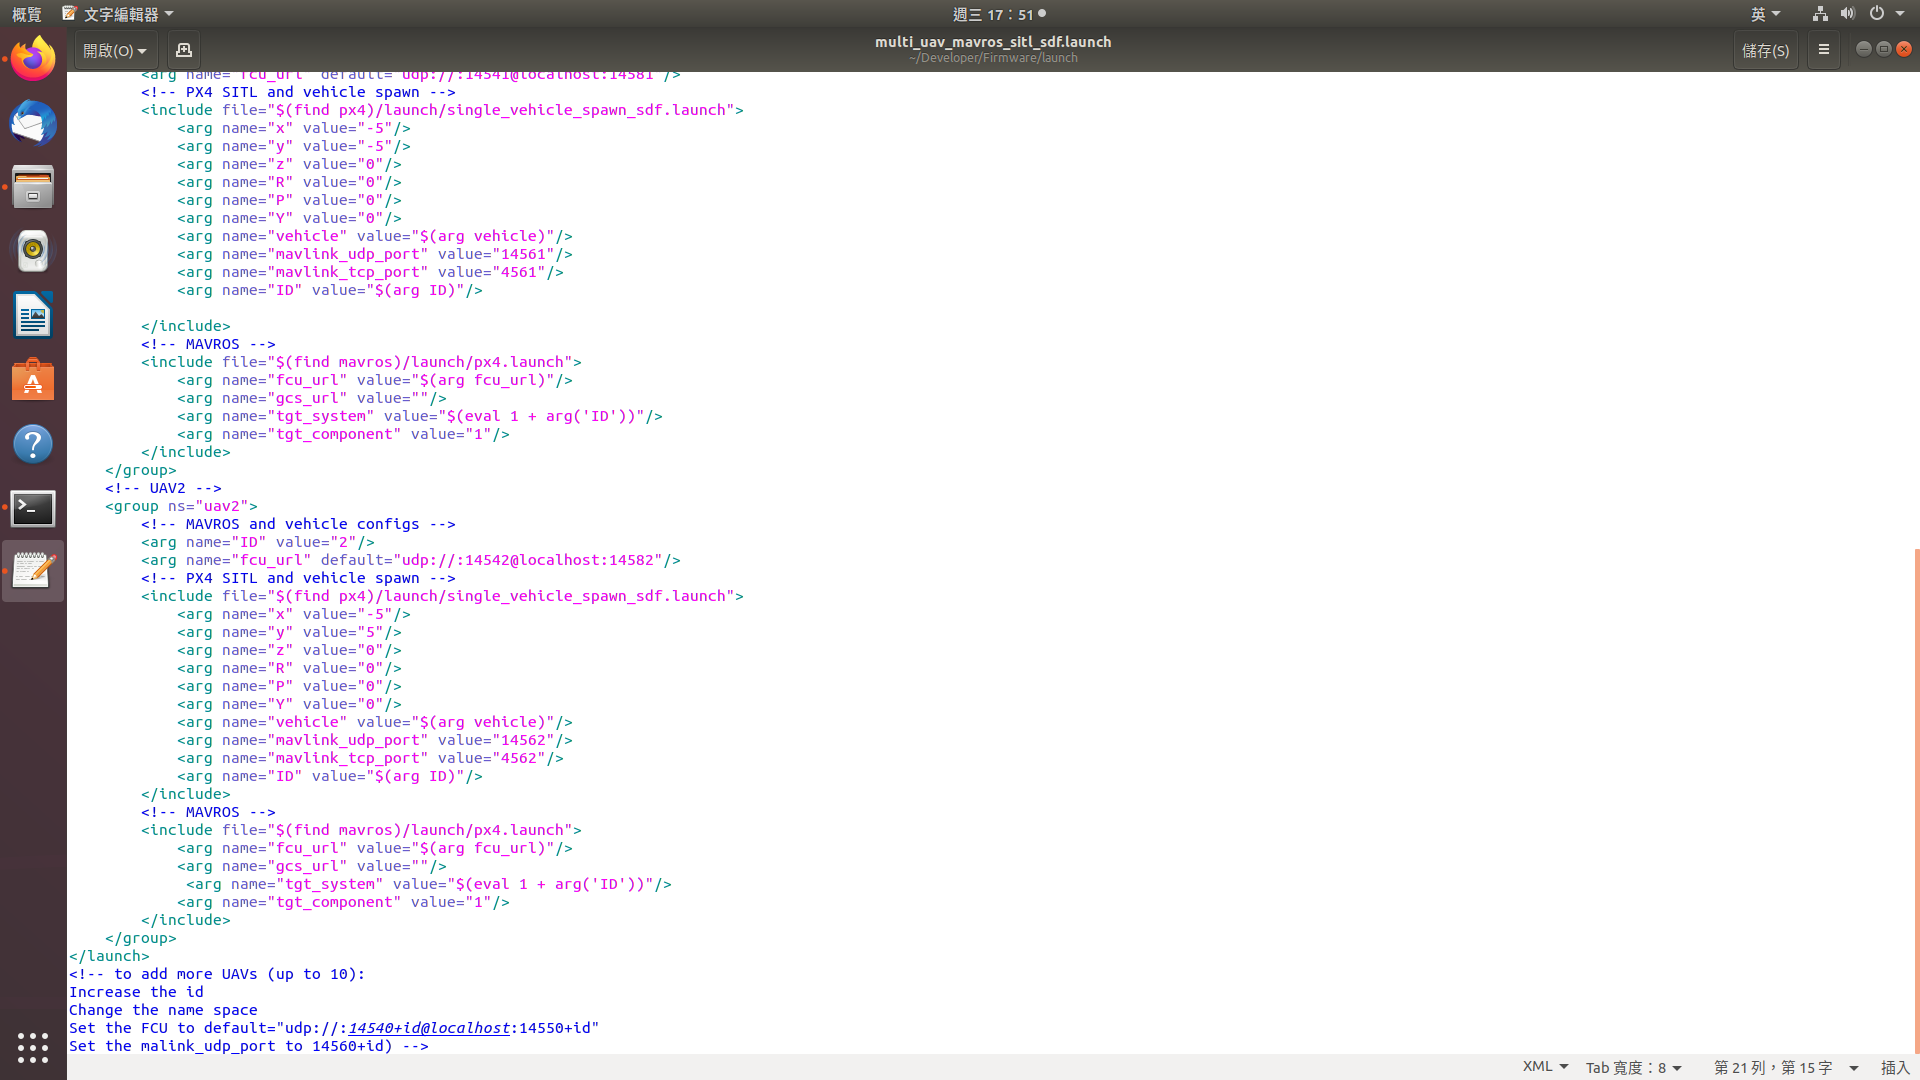Click the new document icon button
1920x1080 pixels.
coord(183,50)
